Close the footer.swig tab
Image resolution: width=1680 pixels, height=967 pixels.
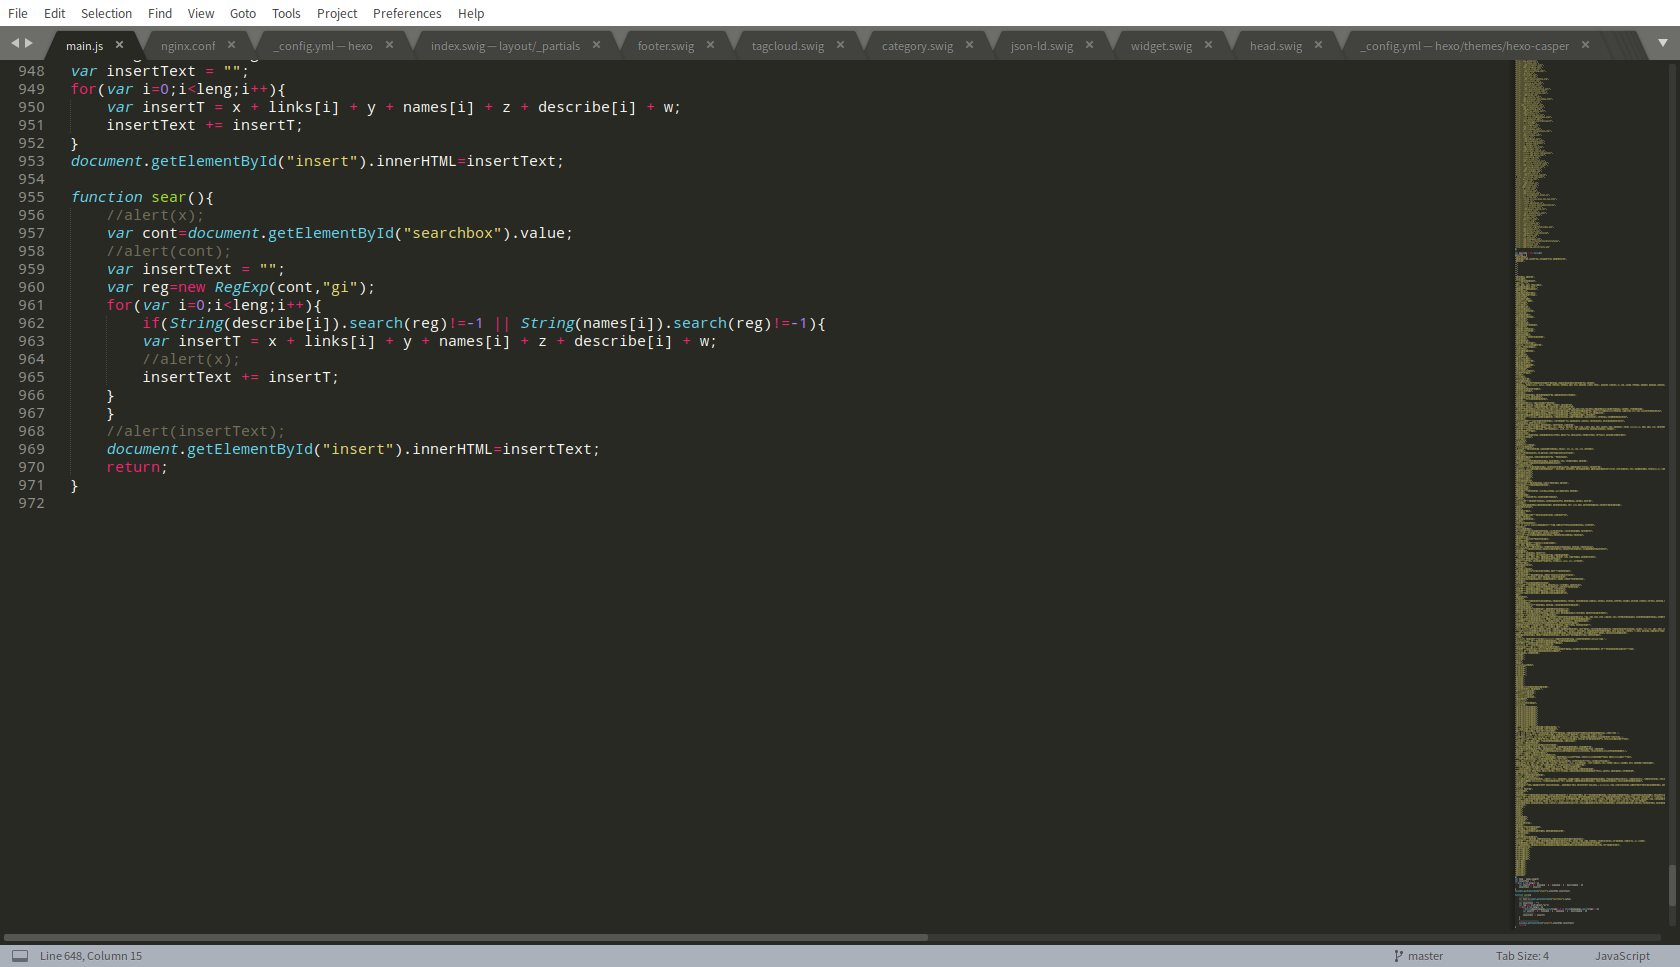coord(710,45)
